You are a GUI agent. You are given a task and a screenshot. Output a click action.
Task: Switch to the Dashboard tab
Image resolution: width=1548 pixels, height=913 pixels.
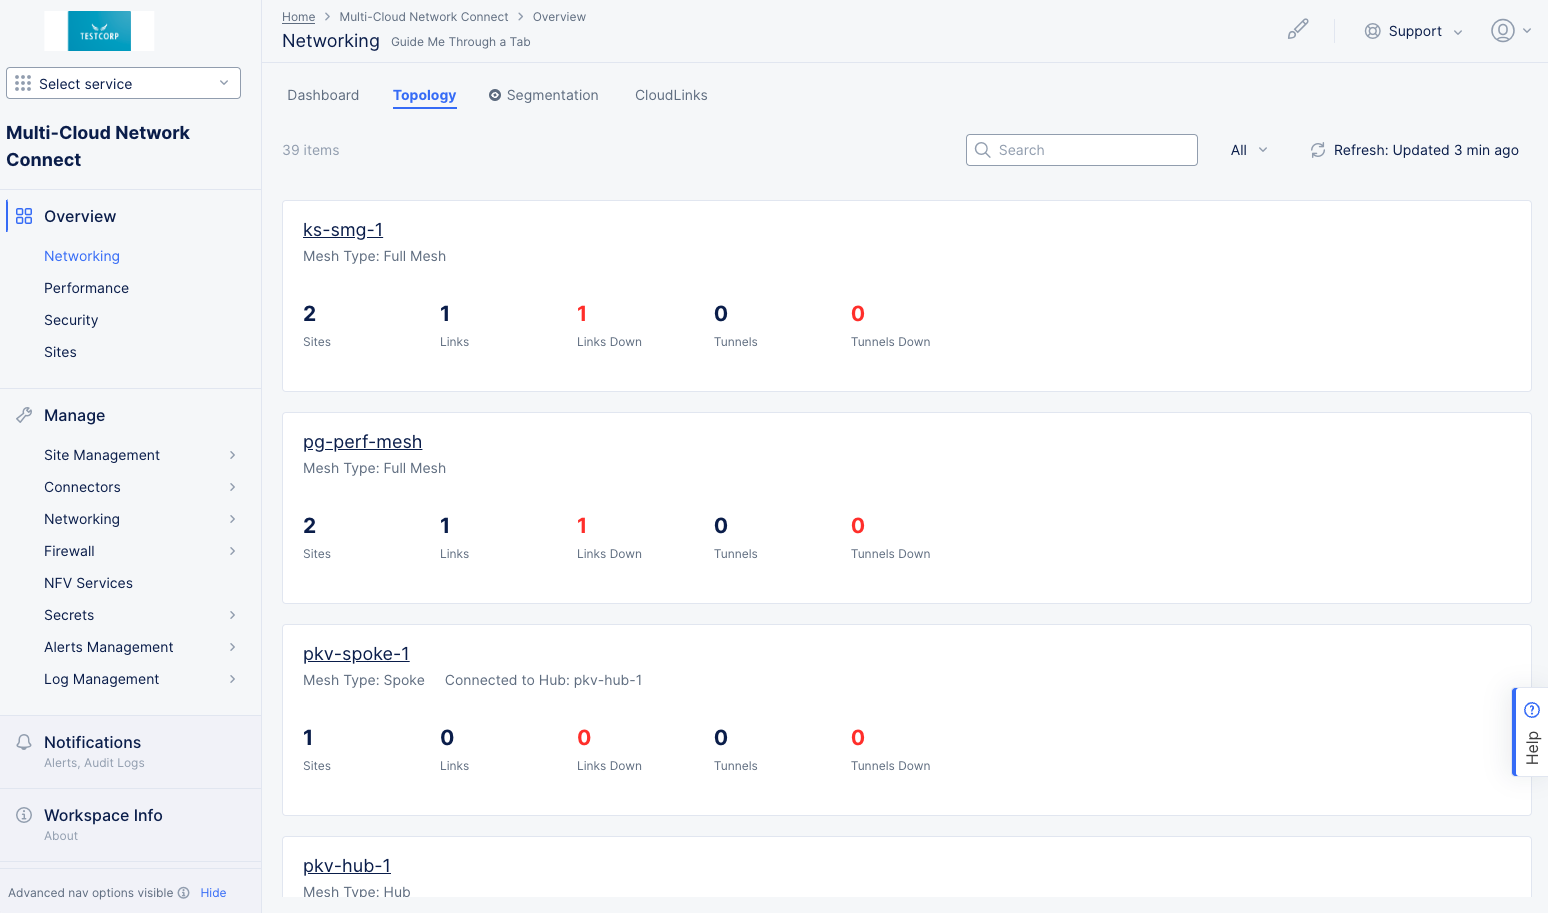click(x=323, y=95)
